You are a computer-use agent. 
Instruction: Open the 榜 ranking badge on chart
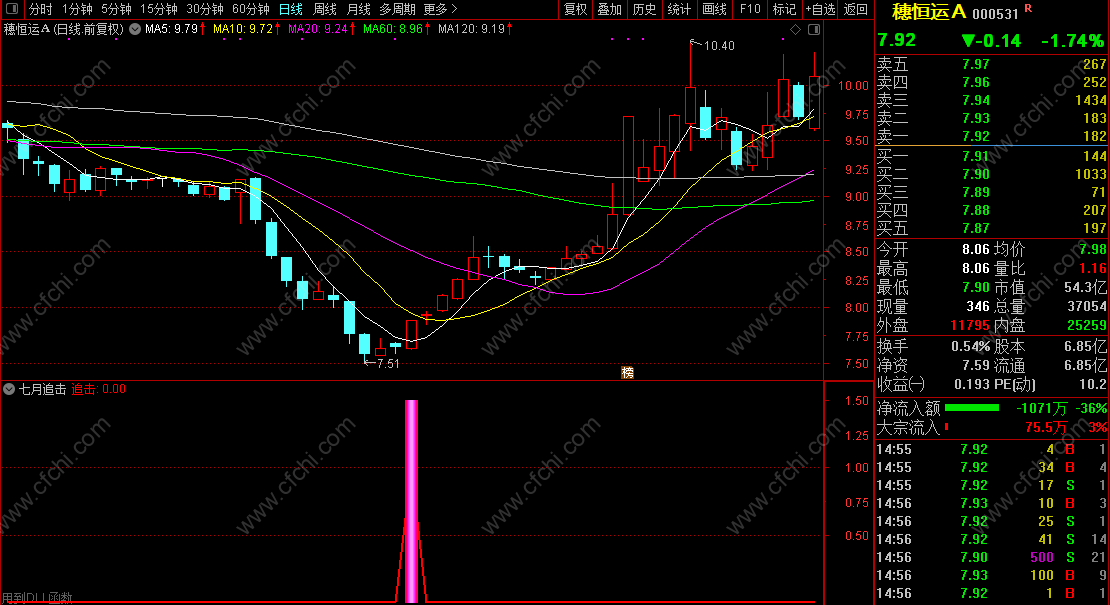(x=627, y=372)
